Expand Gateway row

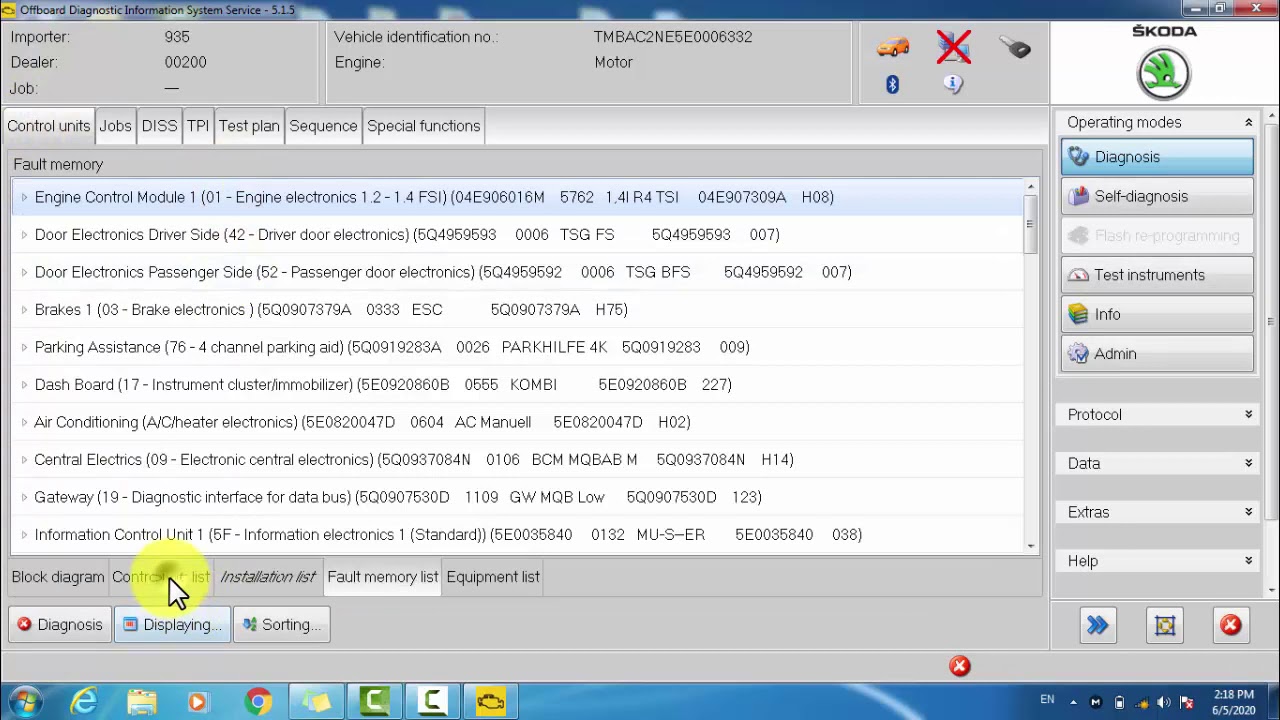point(24,497)
